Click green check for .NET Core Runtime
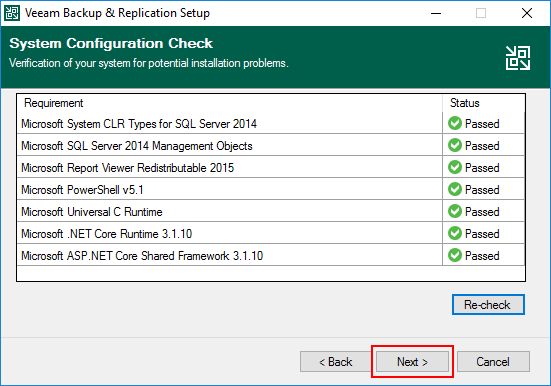 click(x=455, y=233)
